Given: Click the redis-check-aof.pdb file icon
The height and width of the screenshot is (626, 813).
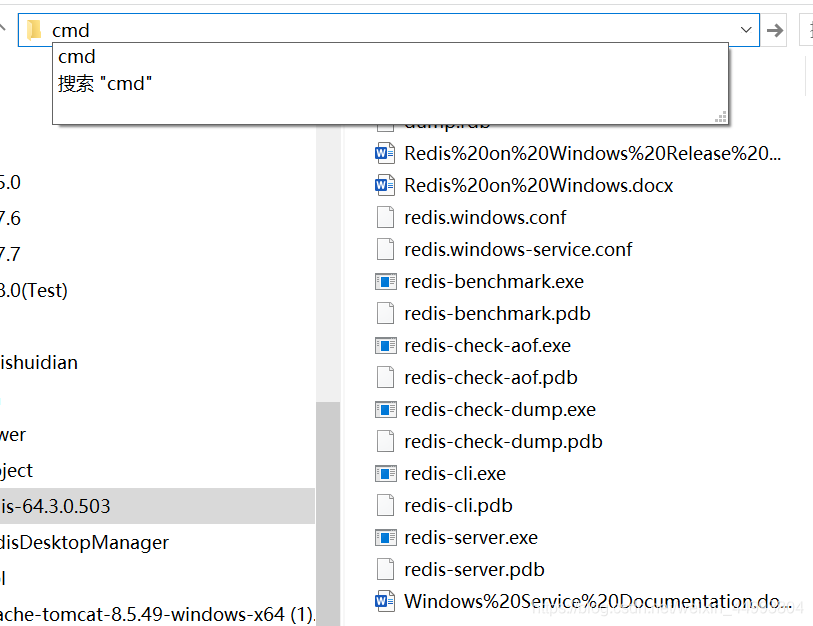Looking at the screenshot, I should 385,378.
